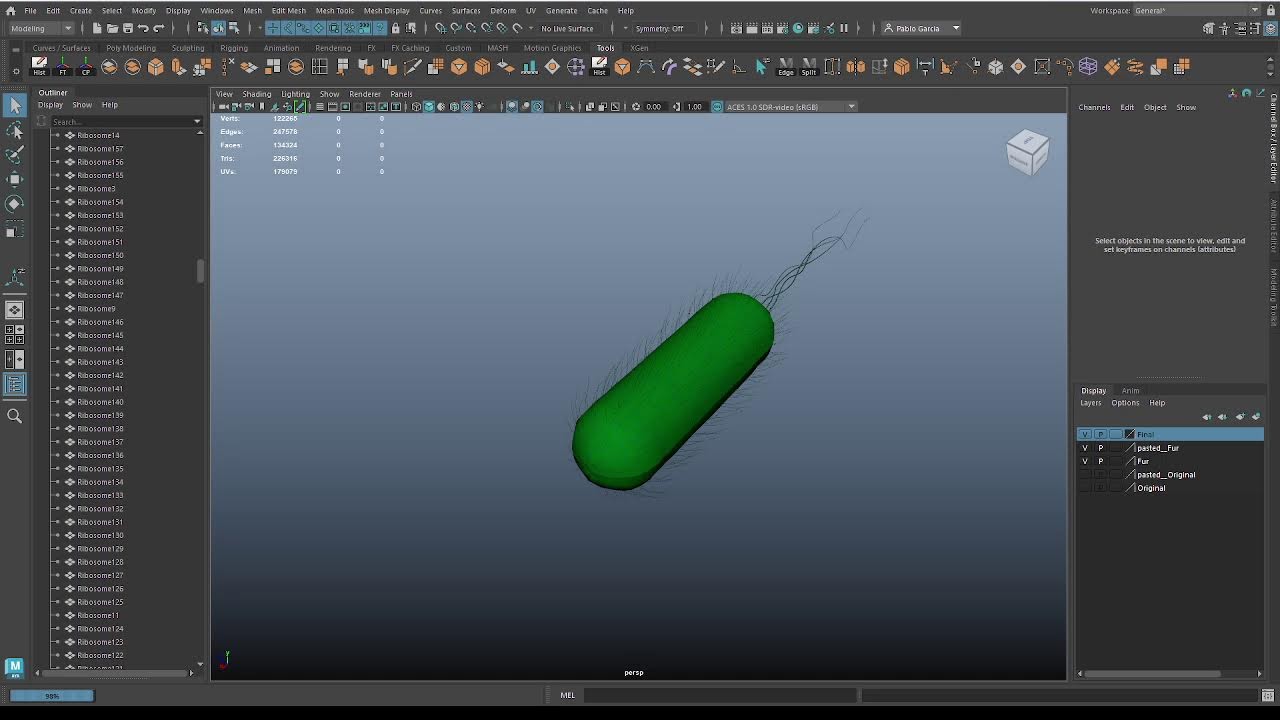Screen dimensions: 1280x720
Task: Pick the Paint selection tool
Action: [x=14, y=154]
